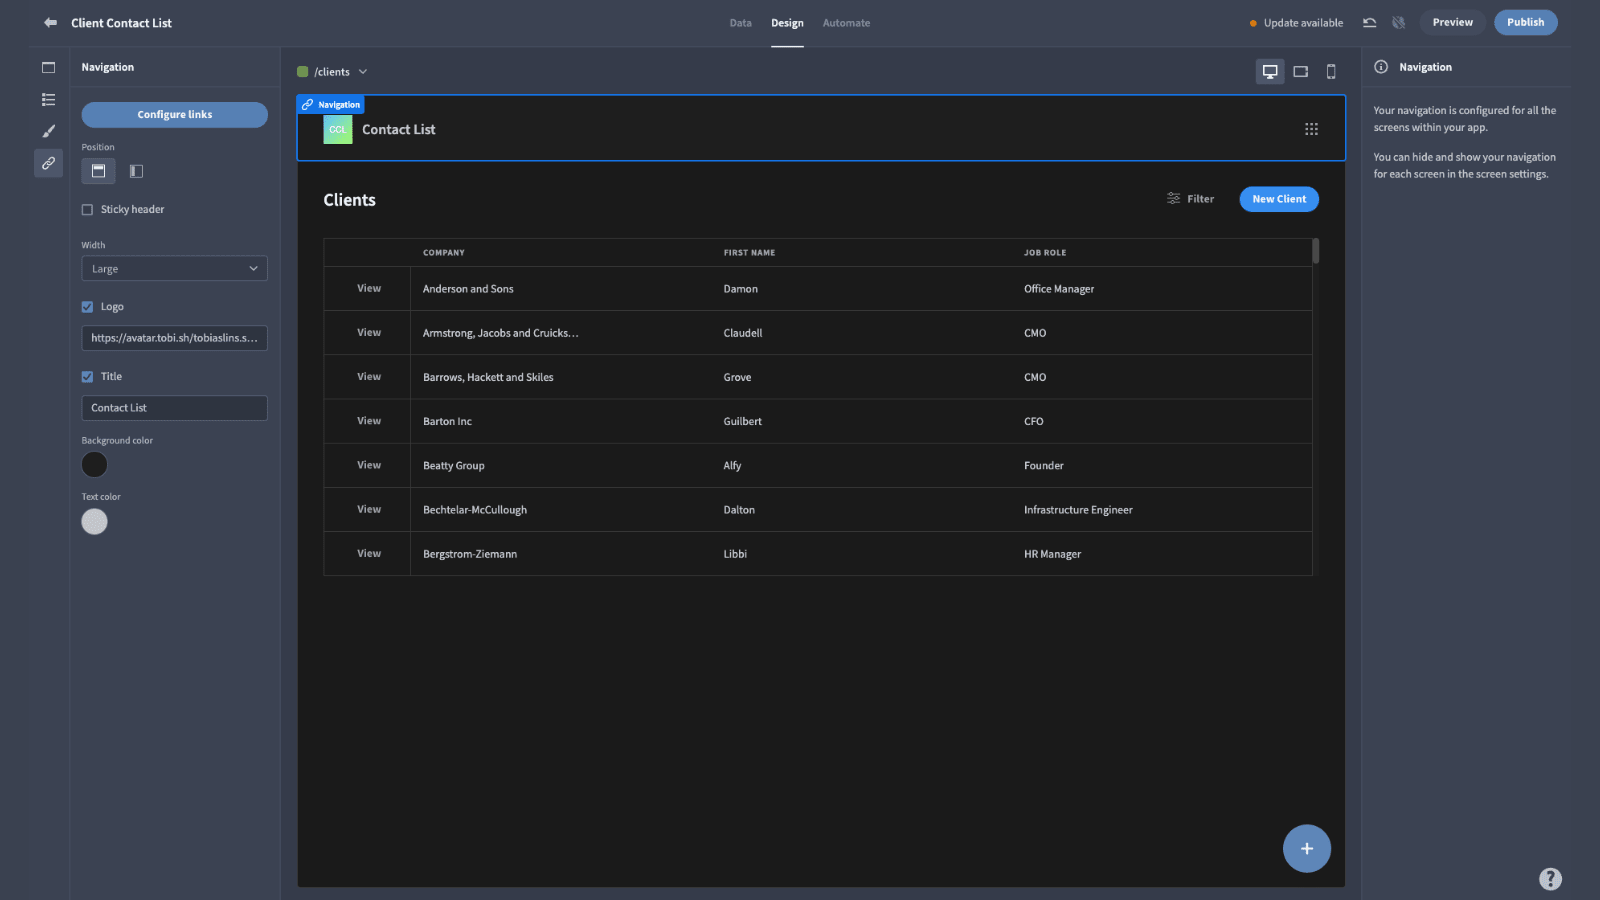Click the CCL logo in the preview

(338, 129)
